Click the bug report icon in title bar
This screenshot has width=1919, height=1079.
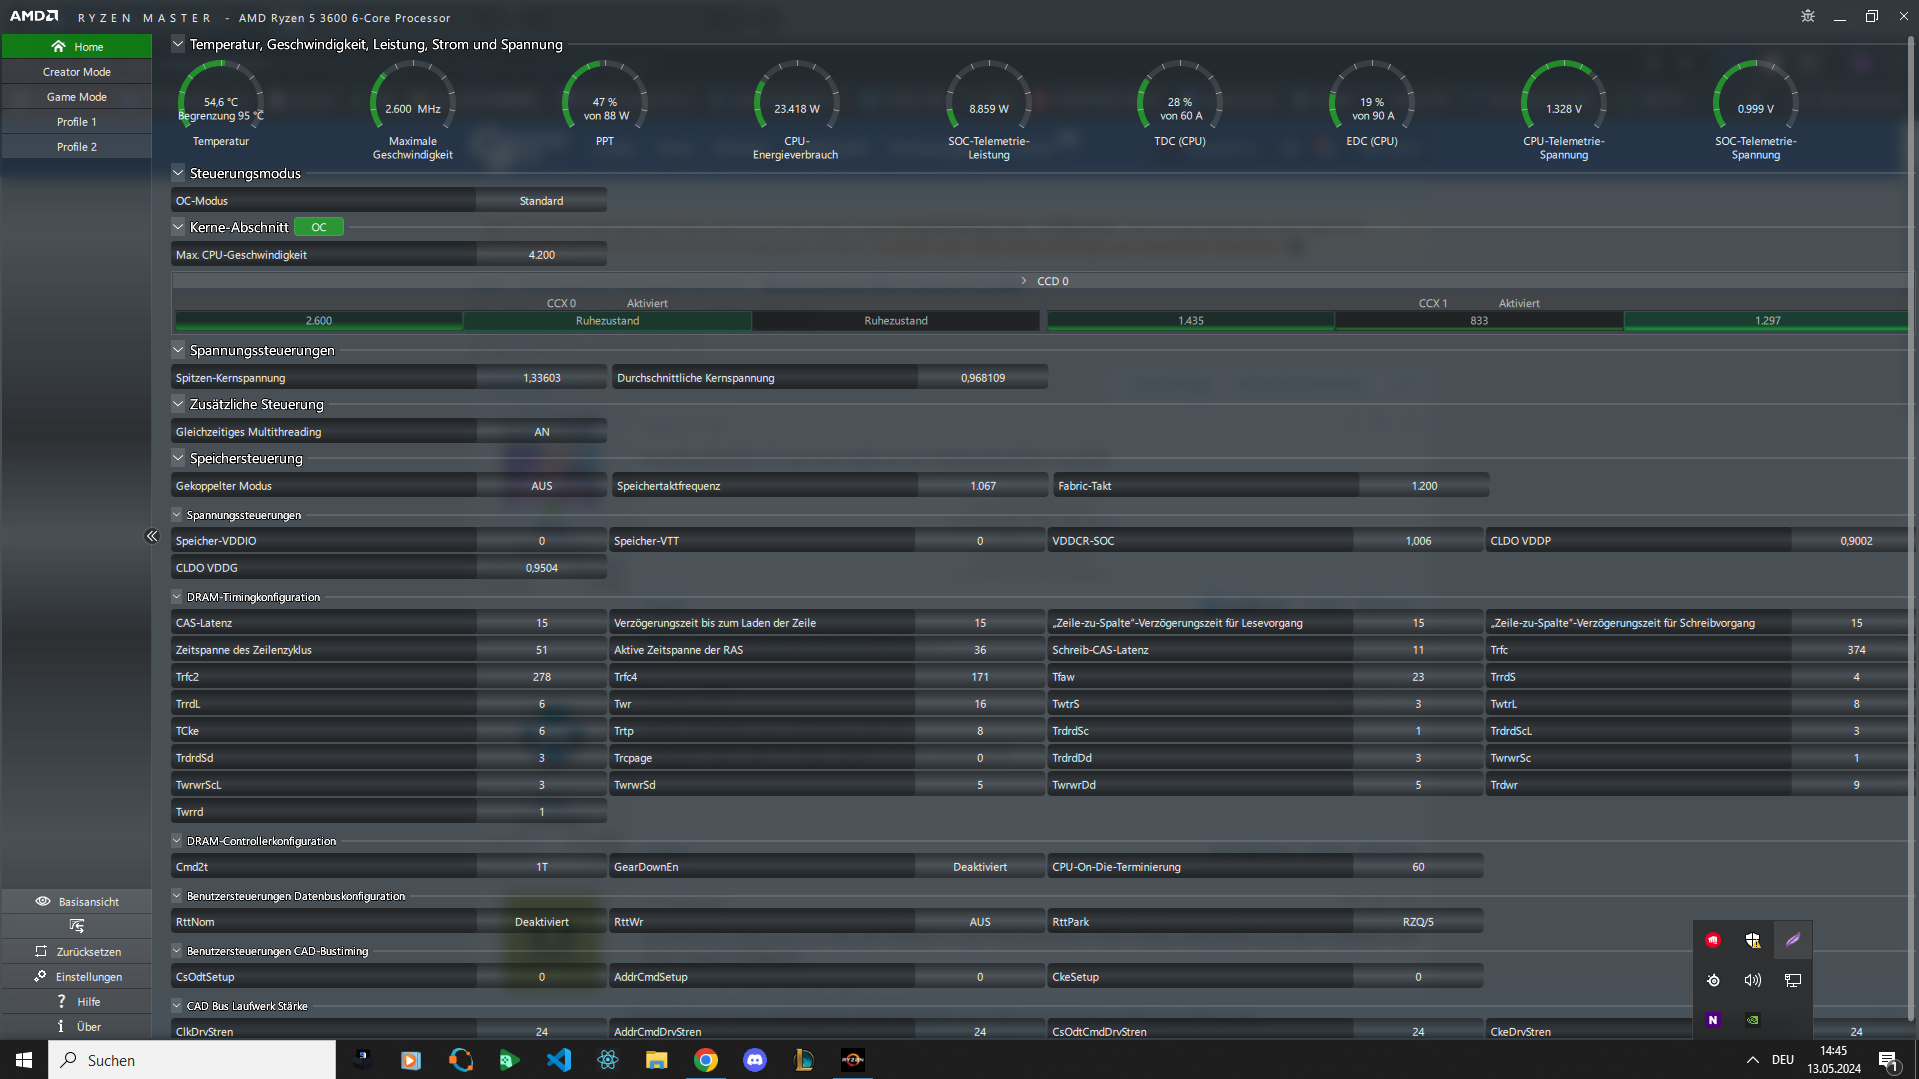(1808, 16)
